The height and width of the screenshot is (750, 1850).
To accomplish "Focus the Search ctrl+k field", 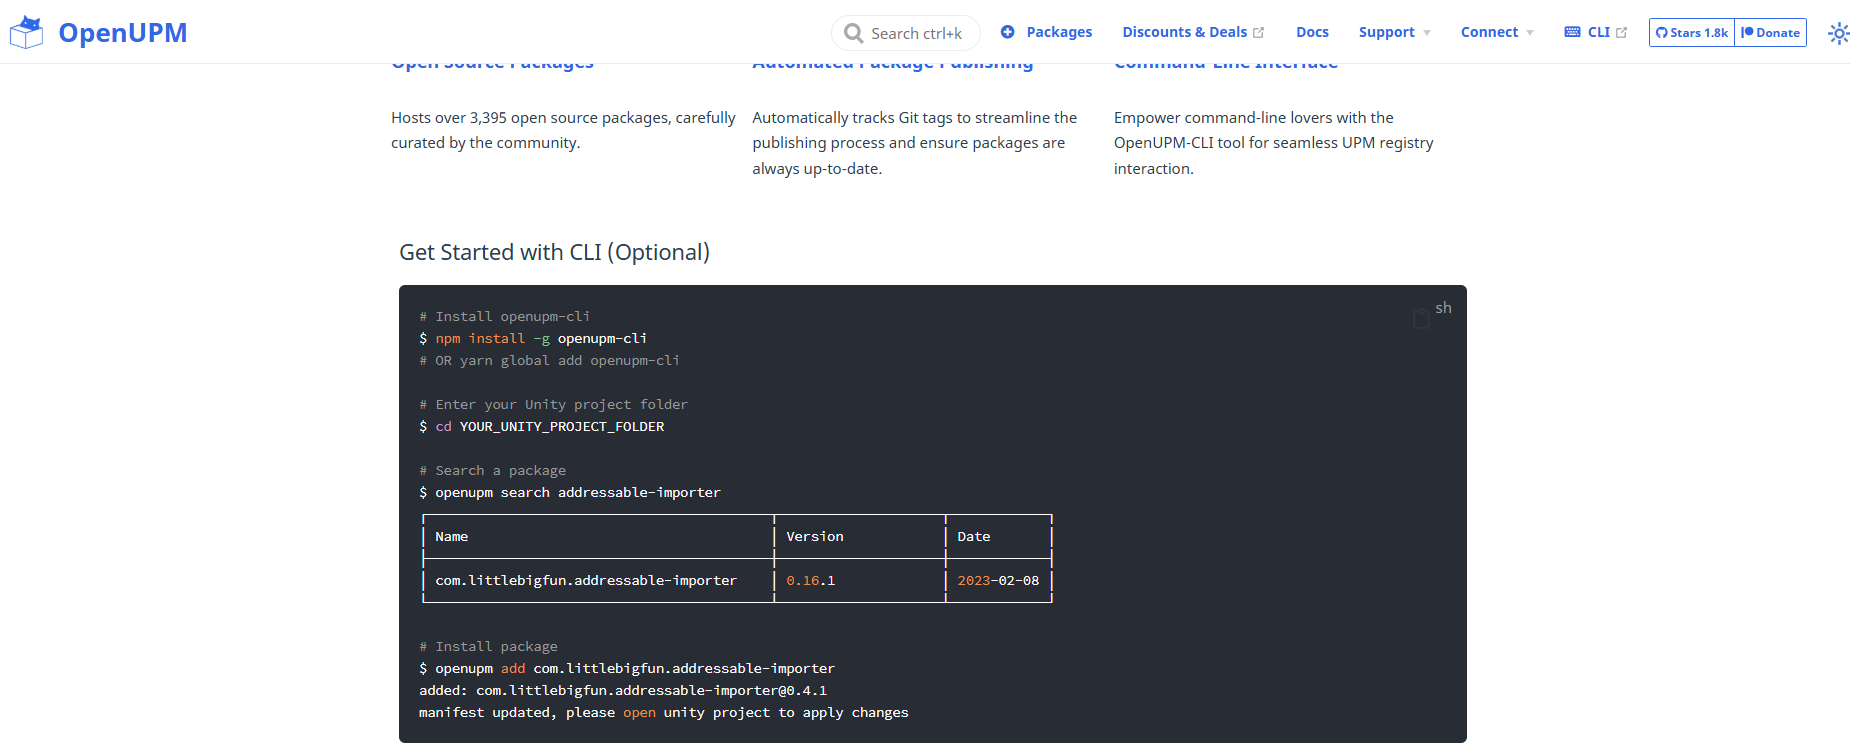I will pos(906,33).
